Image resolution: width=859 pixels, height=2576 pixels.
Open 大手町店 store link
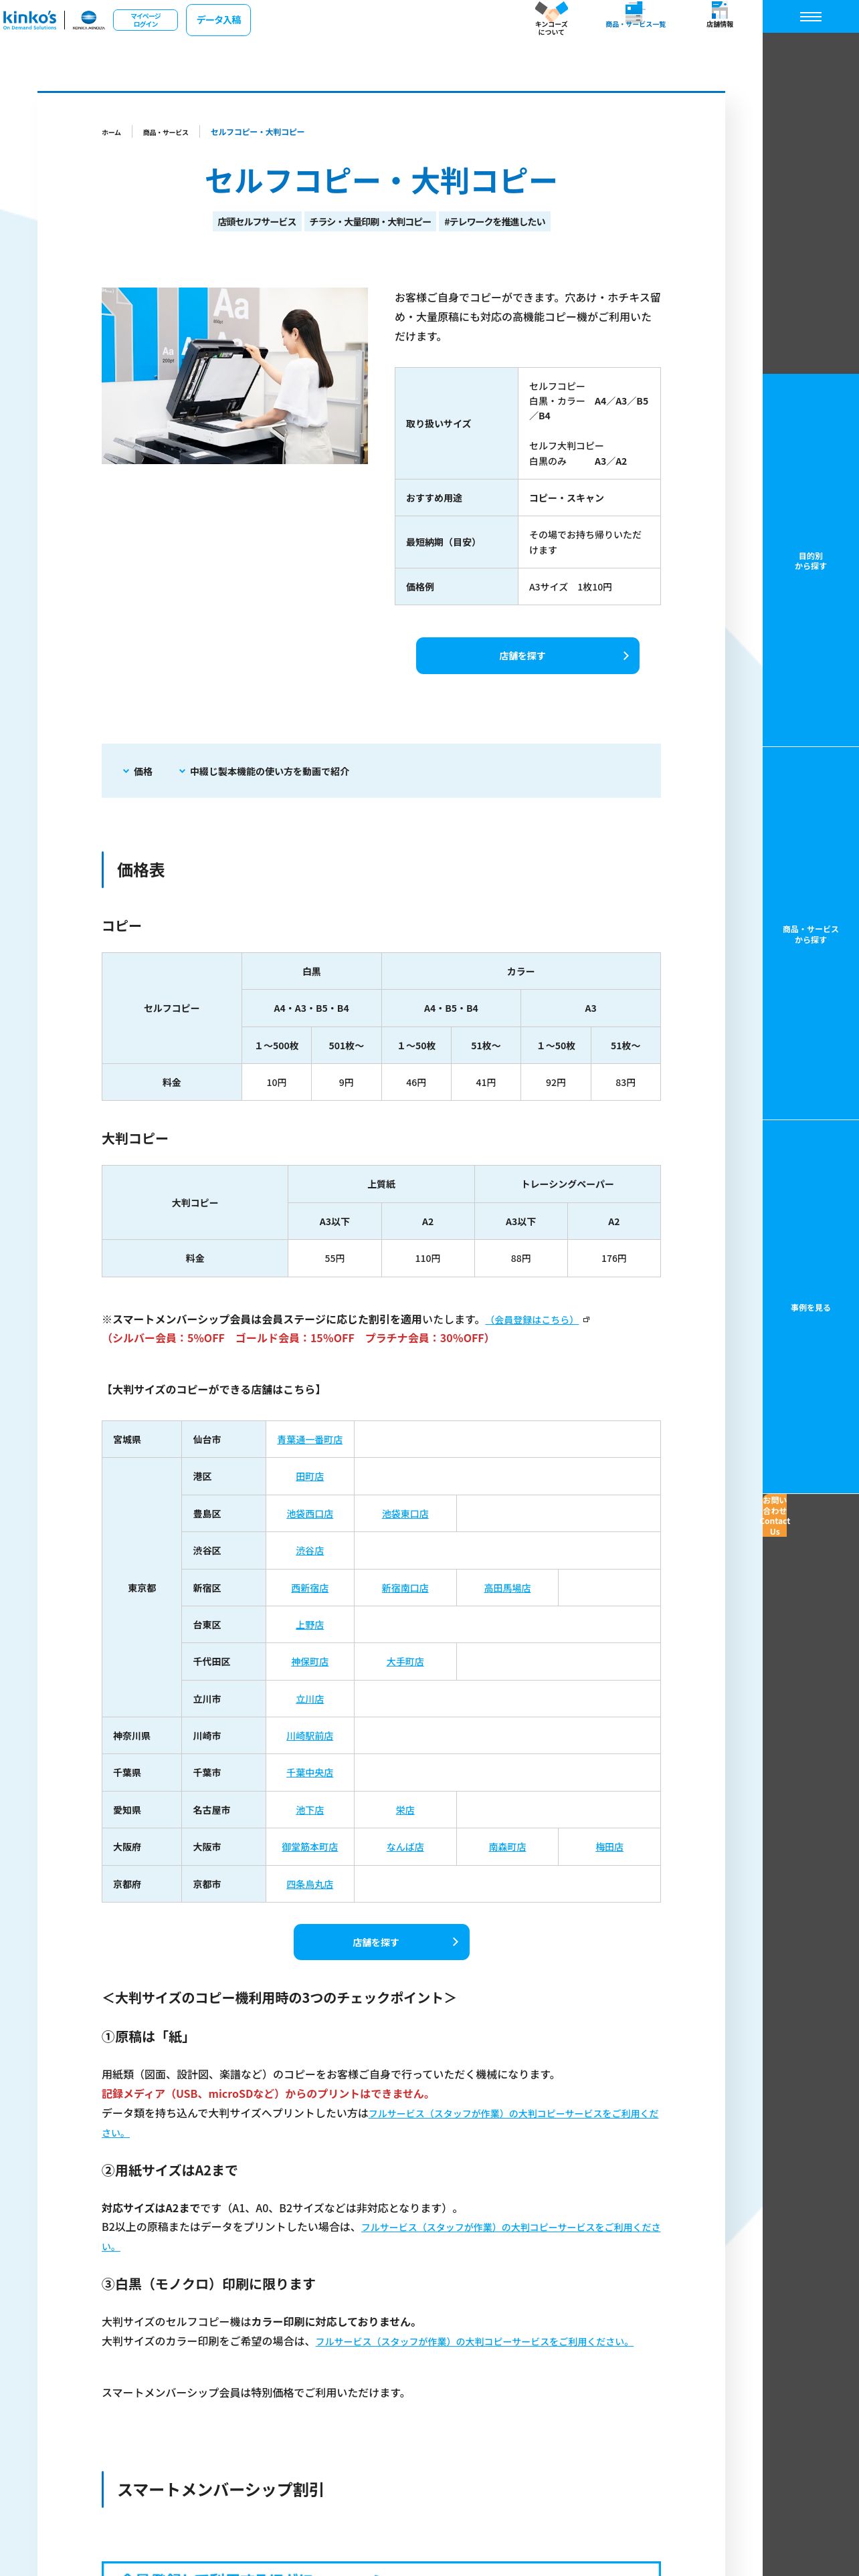point(405,1662)
